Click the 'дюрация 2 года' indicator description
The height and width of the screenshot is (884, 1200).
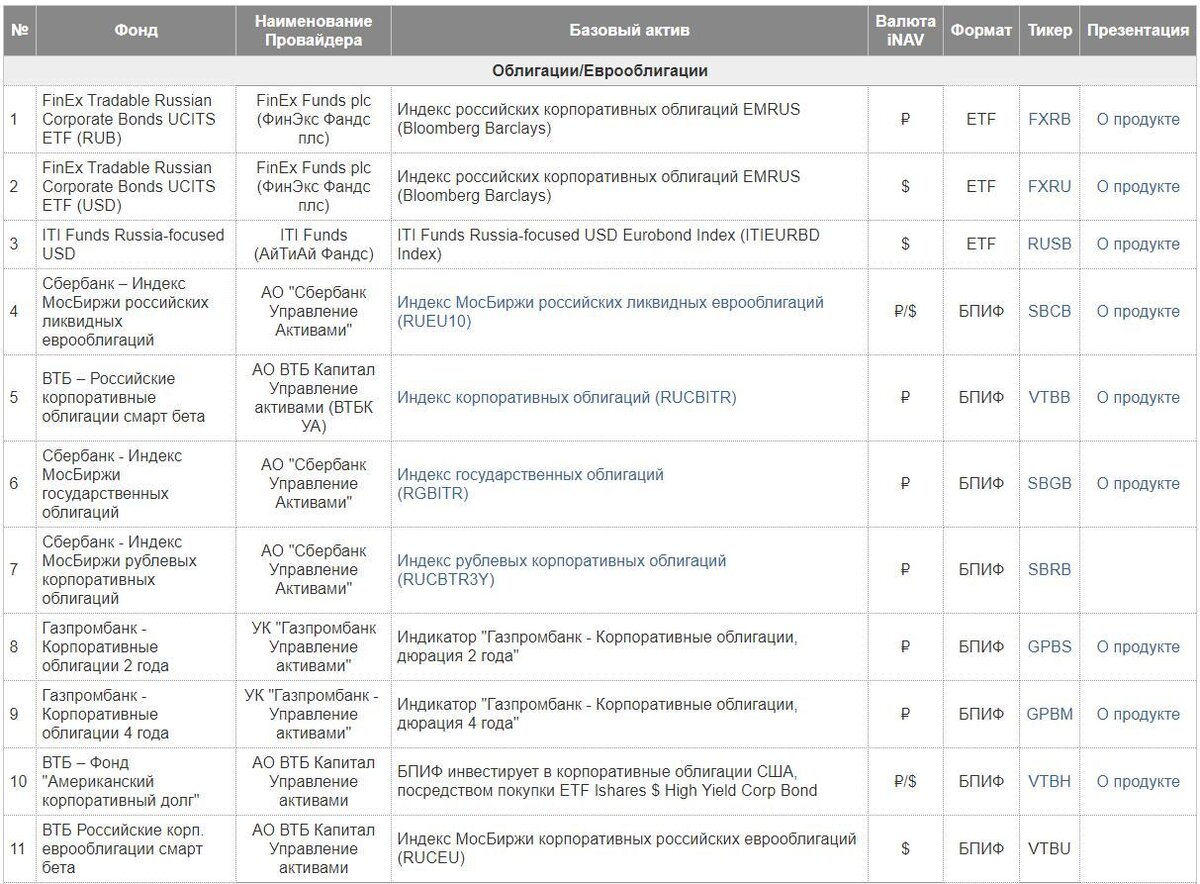598,646
